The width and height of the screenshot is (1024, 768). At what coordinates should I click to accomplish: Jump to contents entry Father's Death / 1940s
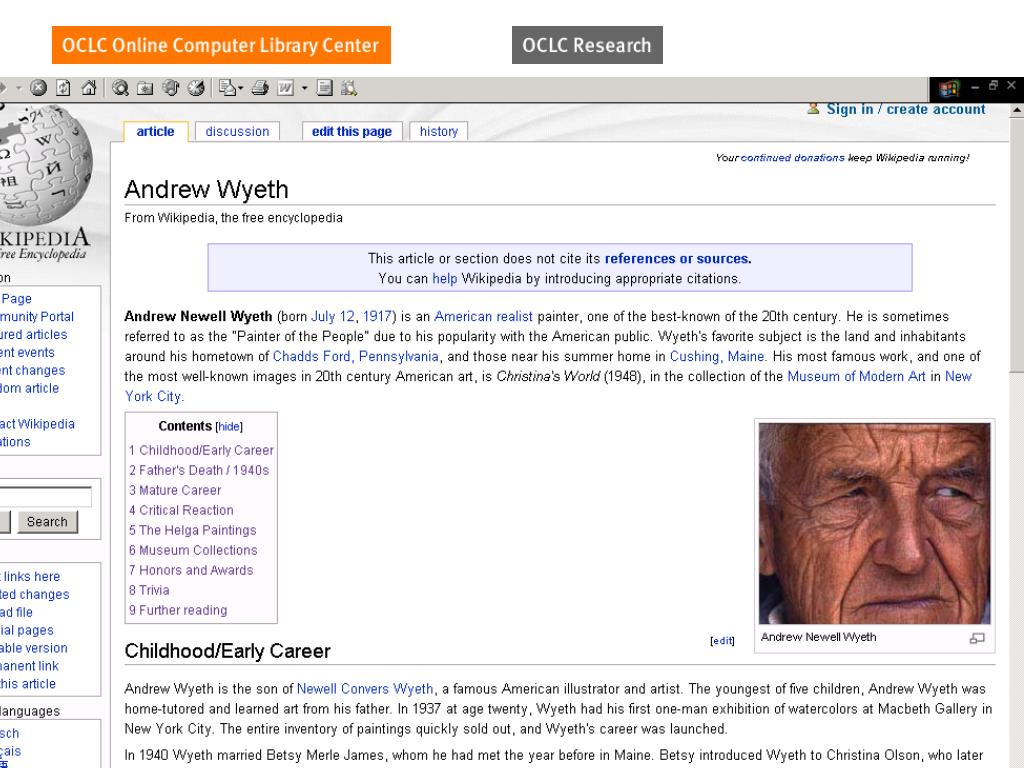point(199,470)
